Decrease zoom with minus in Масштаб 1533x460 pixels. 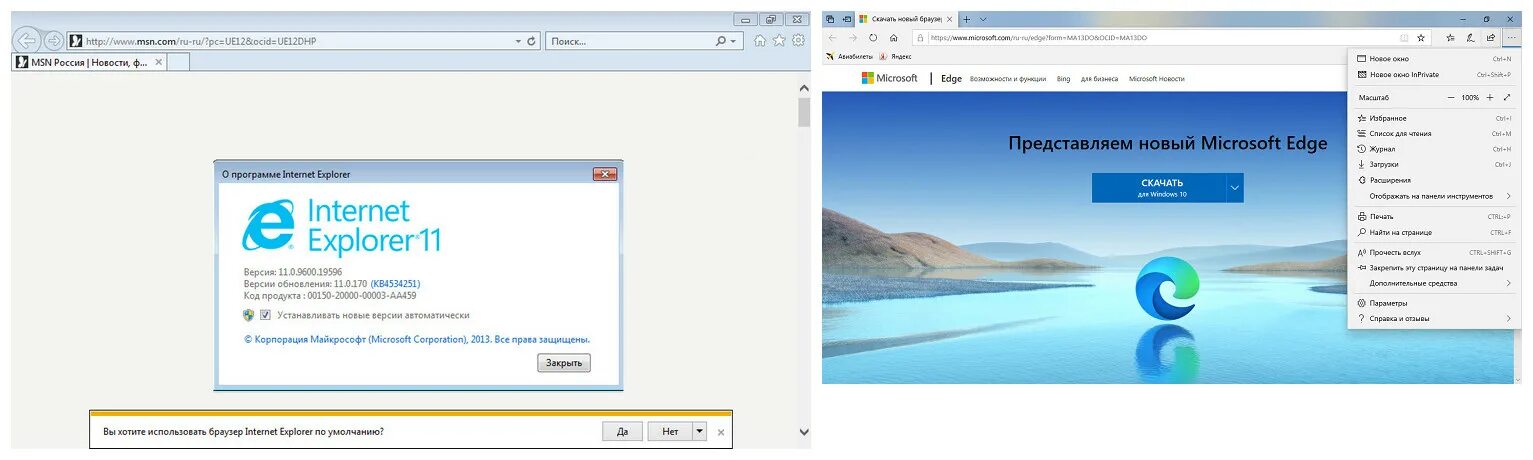pyautogui.click(x=1451, y=97)
